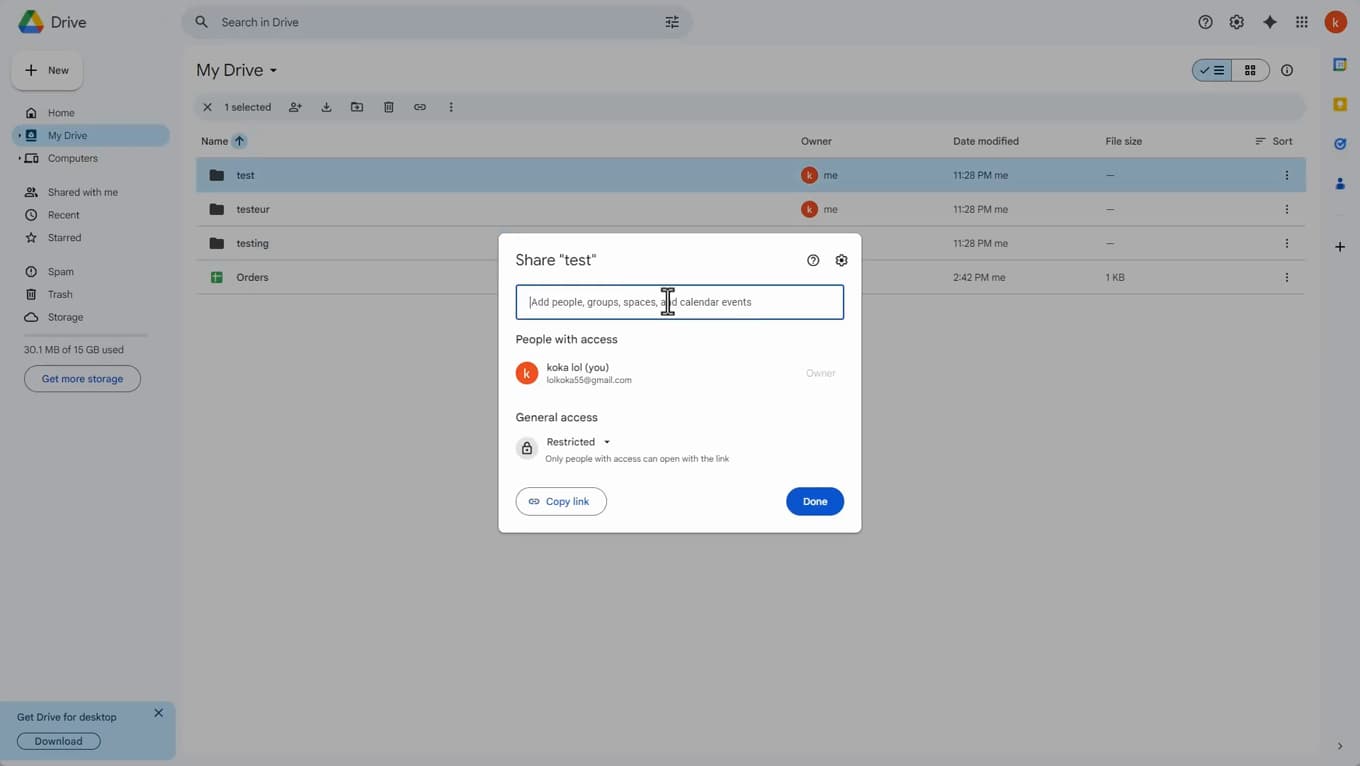Reverse sort direction arrow
The height and width of the screenshot is (766, 1360).
239,141
